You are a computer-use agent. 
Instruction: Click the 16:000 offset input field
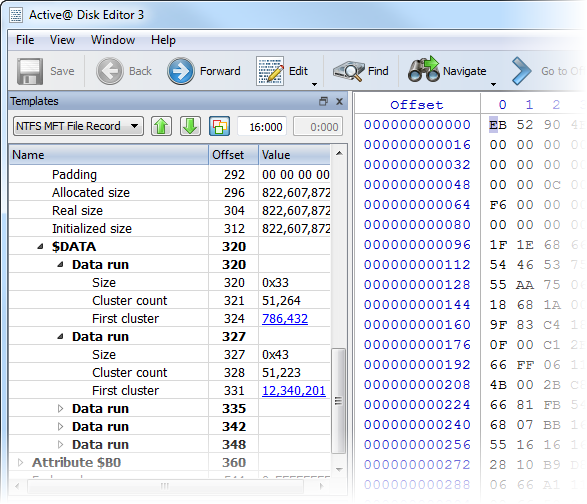tap(262, 127)
